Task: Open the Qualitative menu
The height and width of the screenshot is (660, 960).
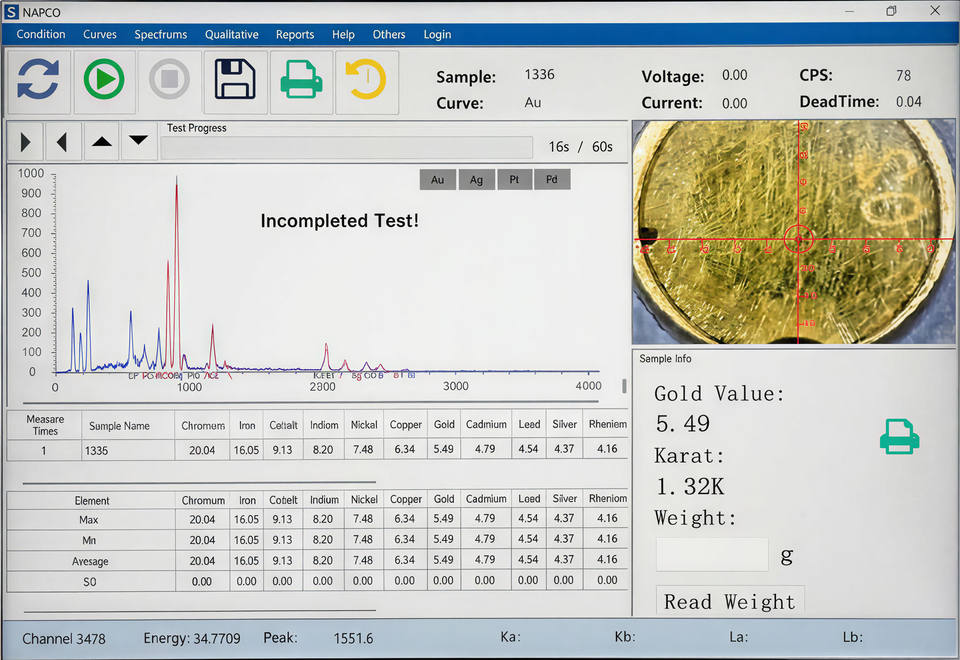Action: [x=231, y=34]
